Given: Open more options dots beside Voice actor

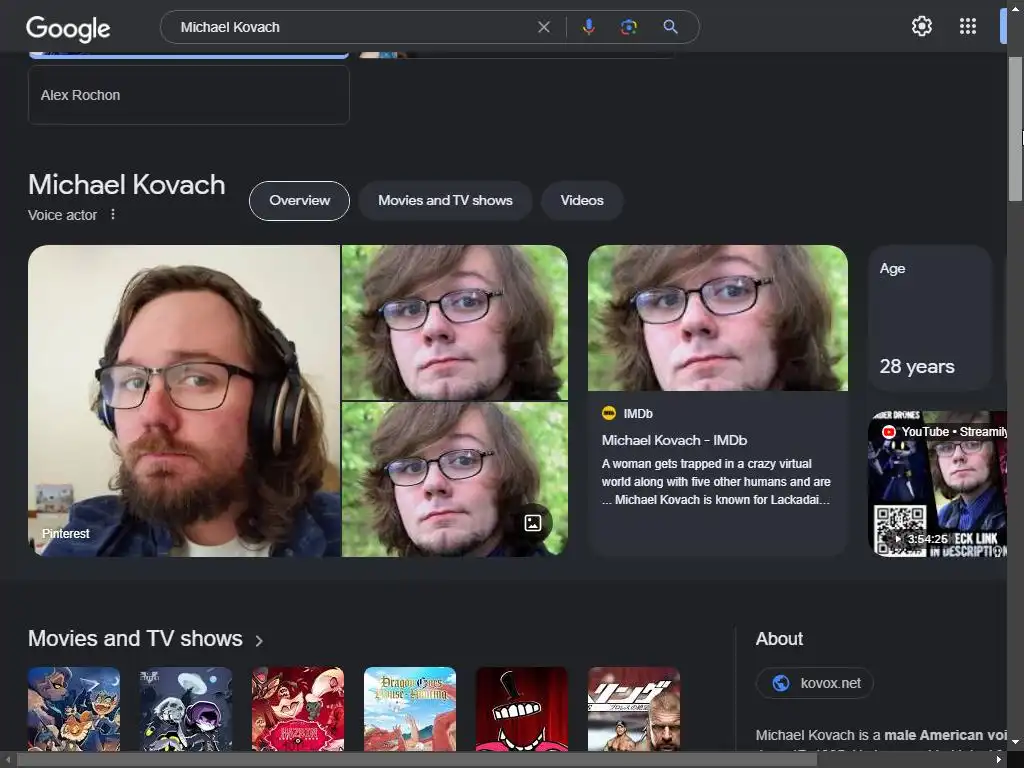Looking at the screenshot, I should 113,214.
